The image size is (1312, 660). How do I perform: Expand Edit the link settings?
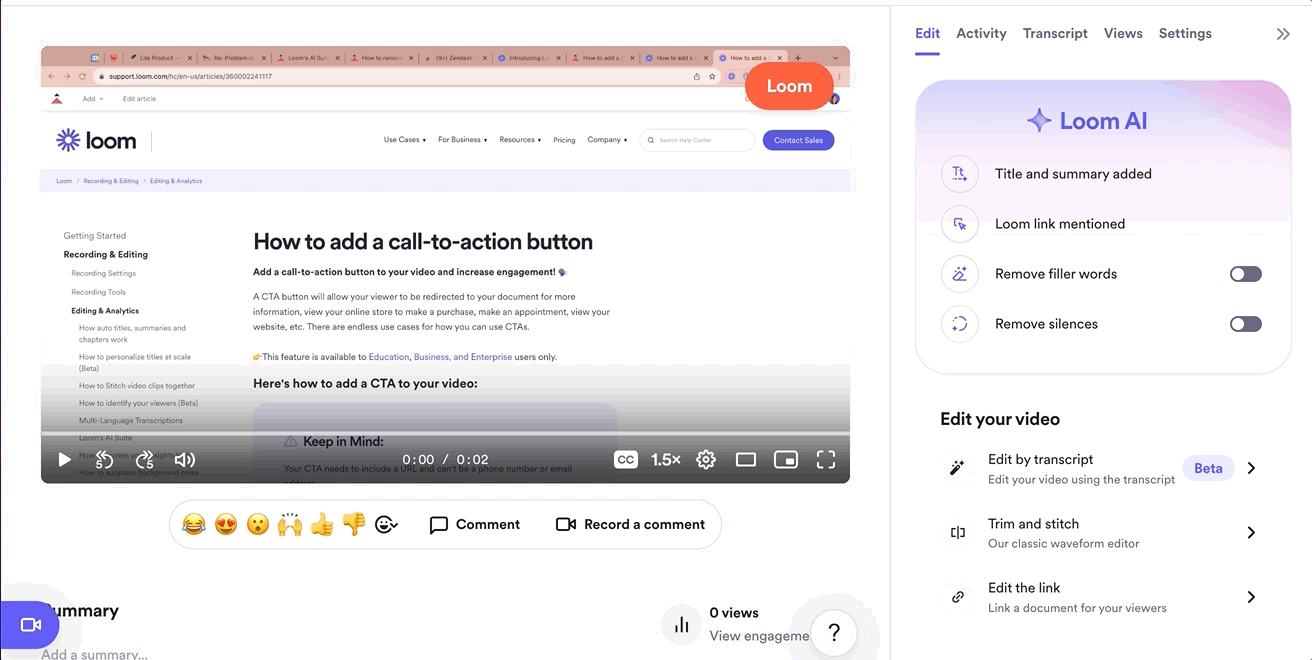click(1251, 596)
